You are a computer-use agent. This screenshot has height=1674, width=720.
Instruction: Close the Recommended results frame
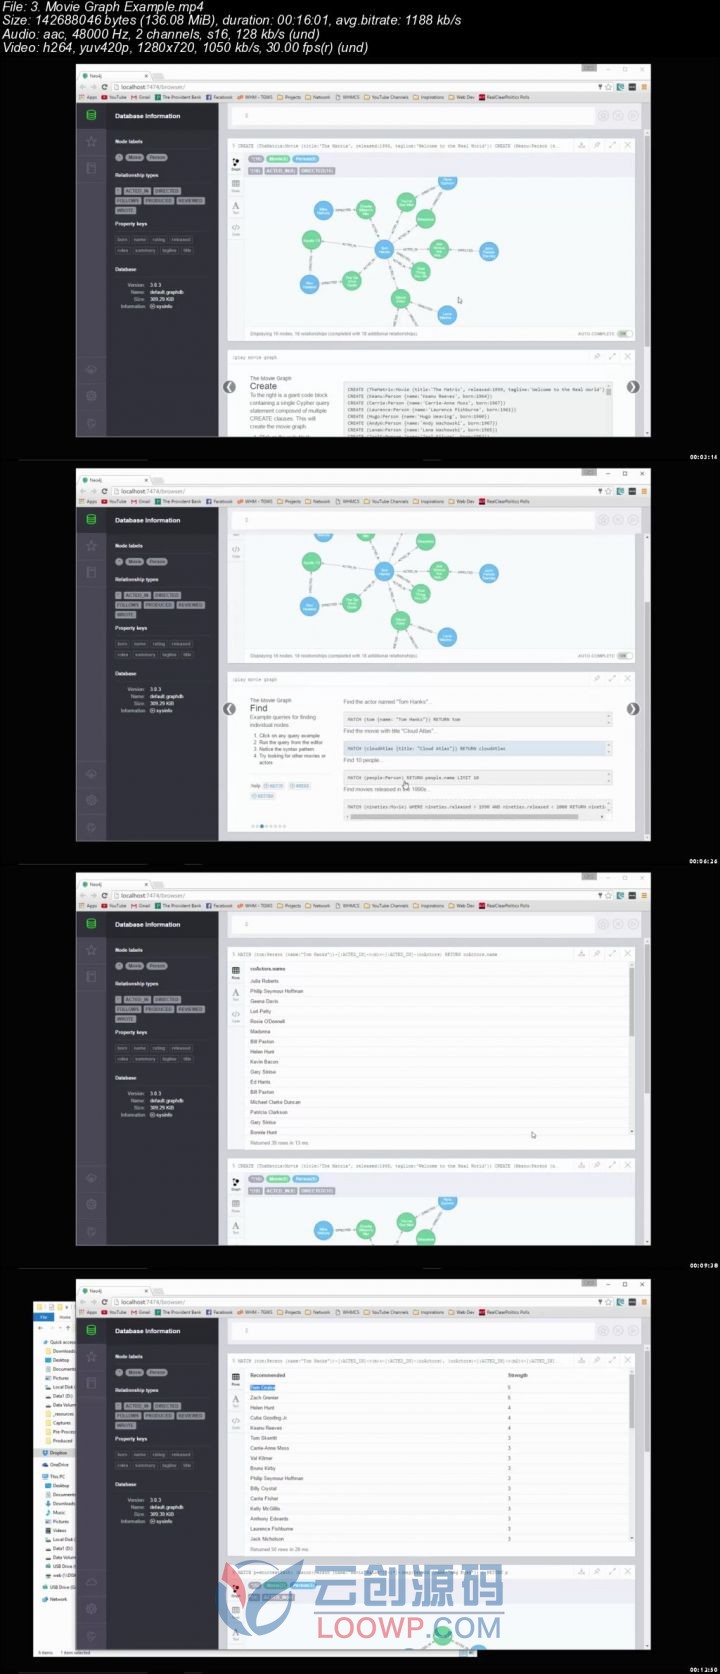628,1360
